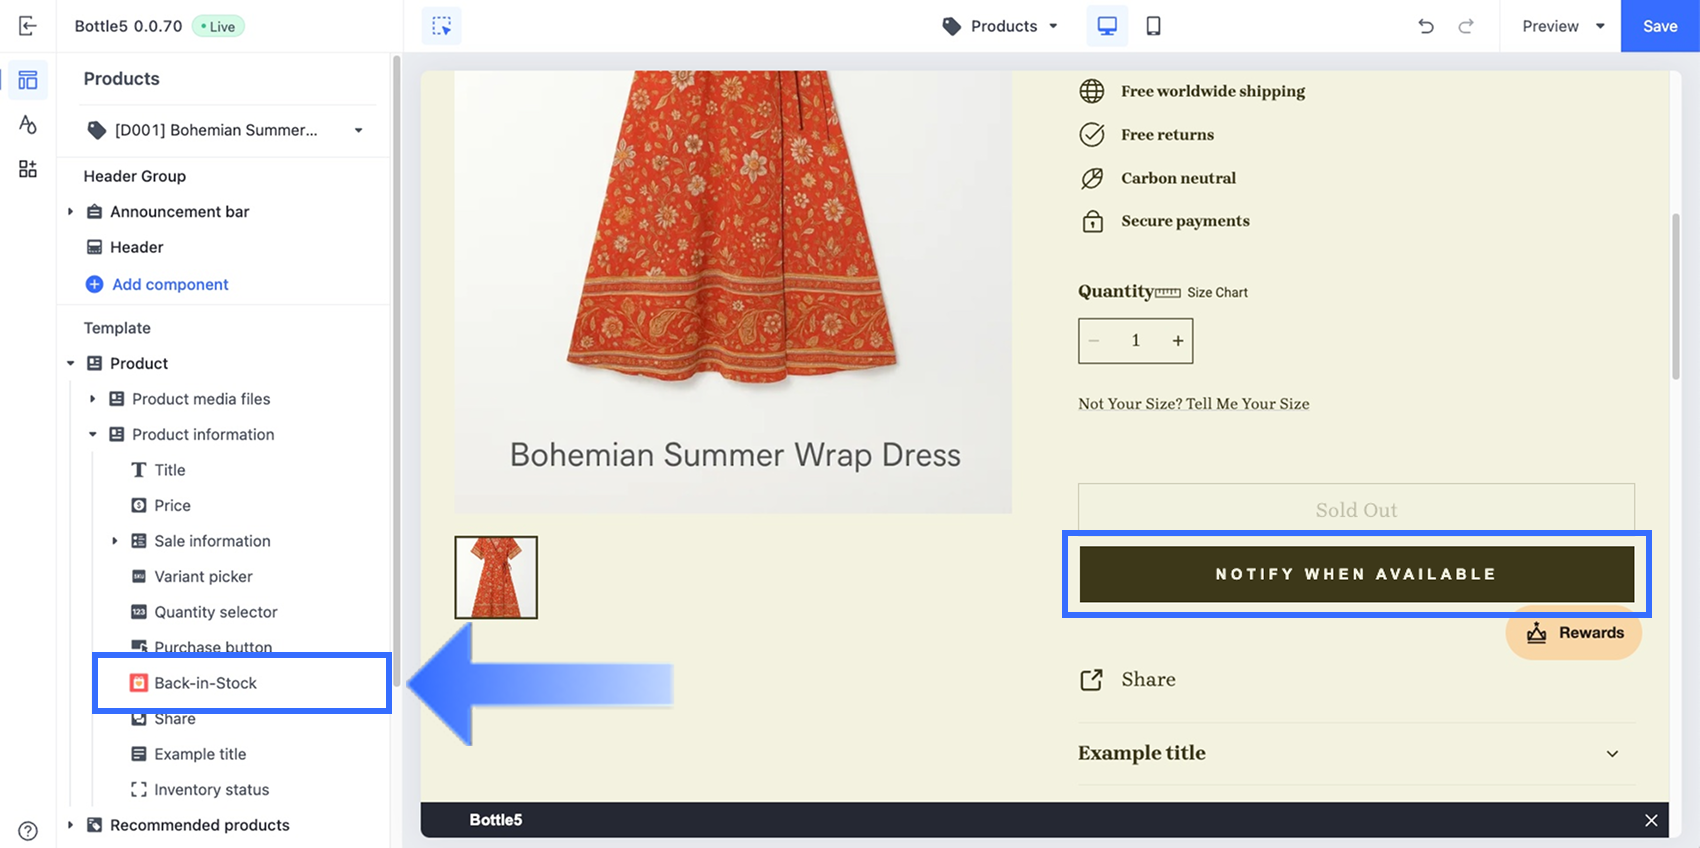Click Add component link
Image resolution: width=1700 pixels, height=848 pixels.
[170, 285]
